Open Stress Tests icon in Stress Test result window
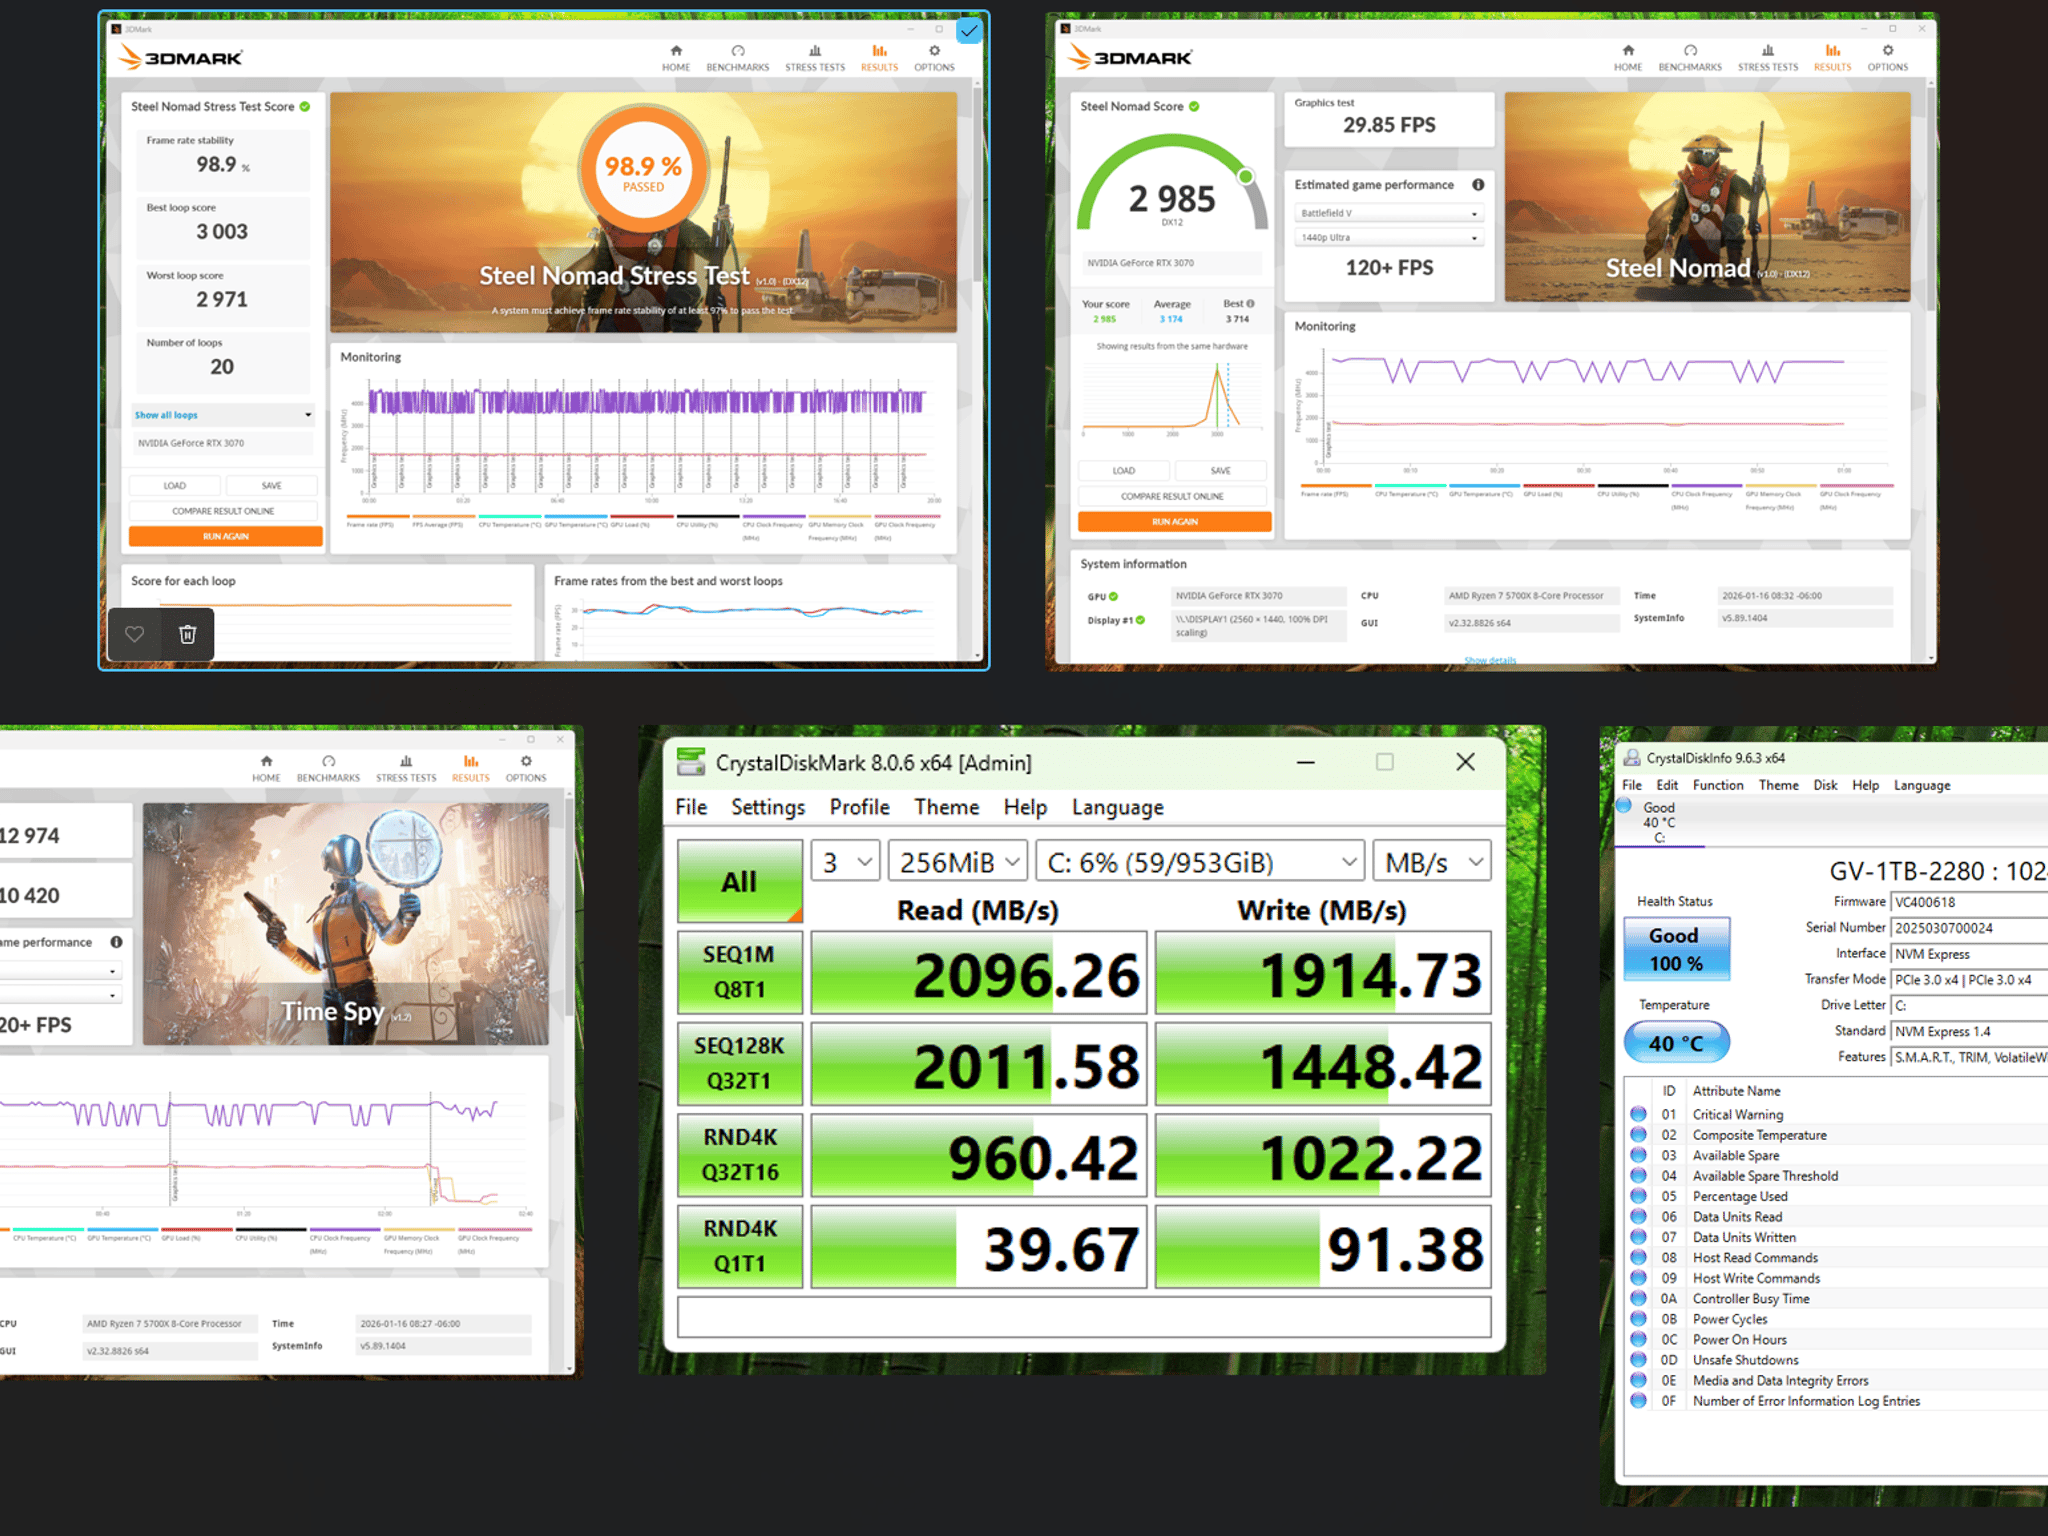 point(814,51)
